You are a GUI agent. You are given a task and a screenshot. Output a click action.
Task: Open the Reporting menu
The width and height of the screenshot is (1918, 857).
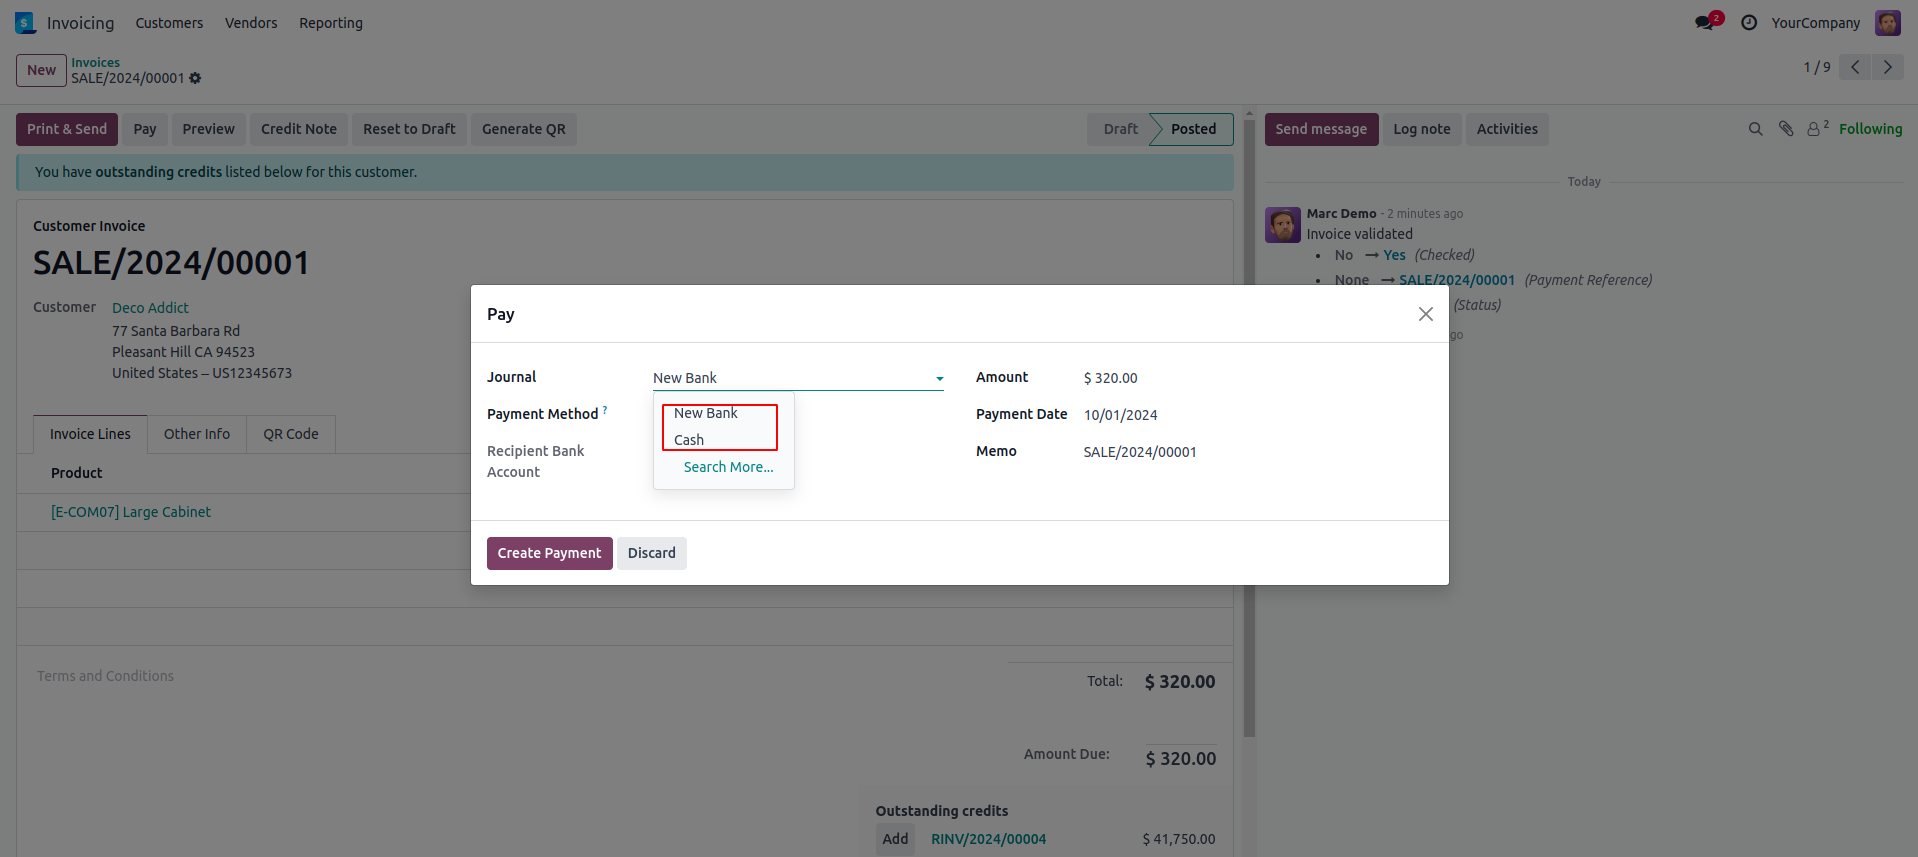(x=331, y=23)
